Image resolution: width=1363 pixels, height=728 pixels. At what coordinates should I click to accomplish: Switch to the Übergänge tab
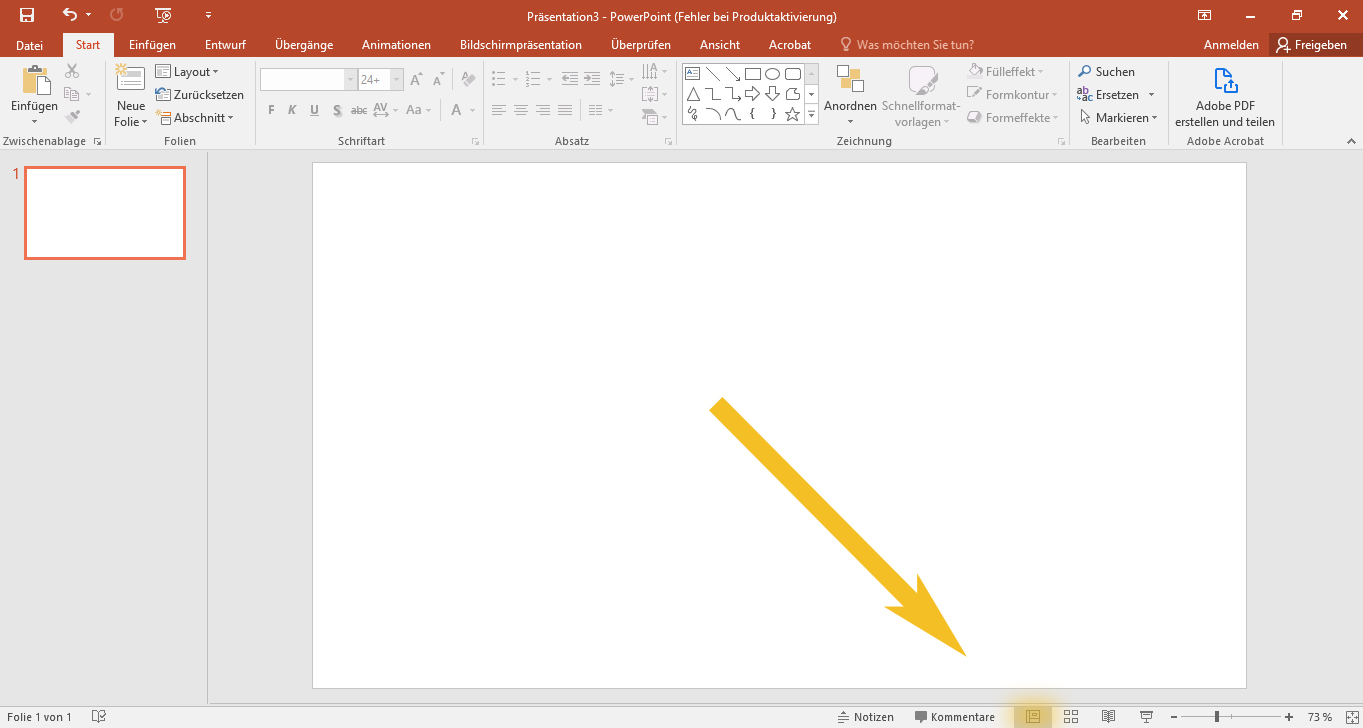tap(304, 45)
